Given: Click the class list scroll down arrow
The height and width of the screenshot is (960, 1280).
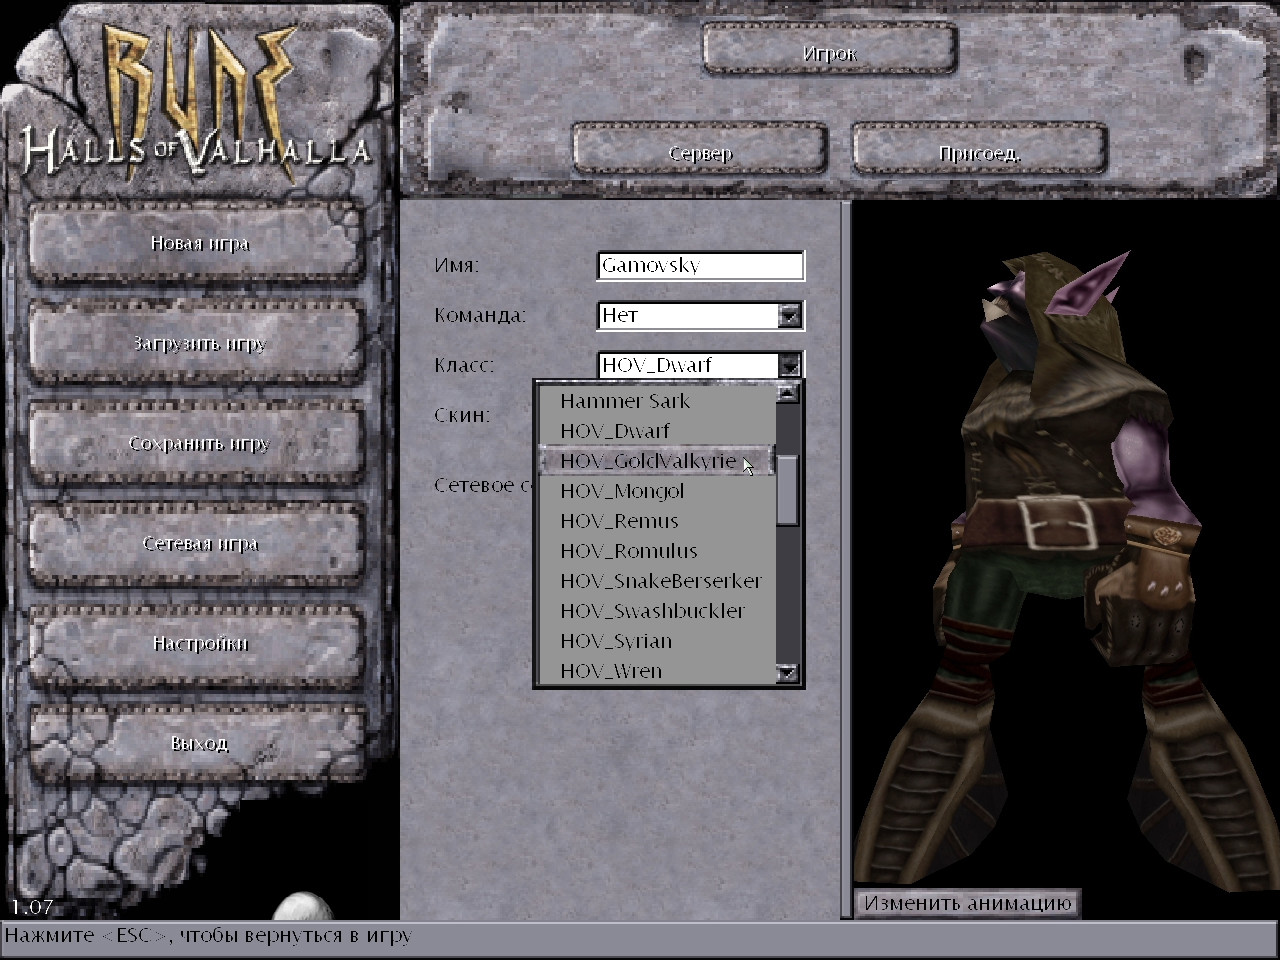Looking at the screenshot, I should coord(788,673).
